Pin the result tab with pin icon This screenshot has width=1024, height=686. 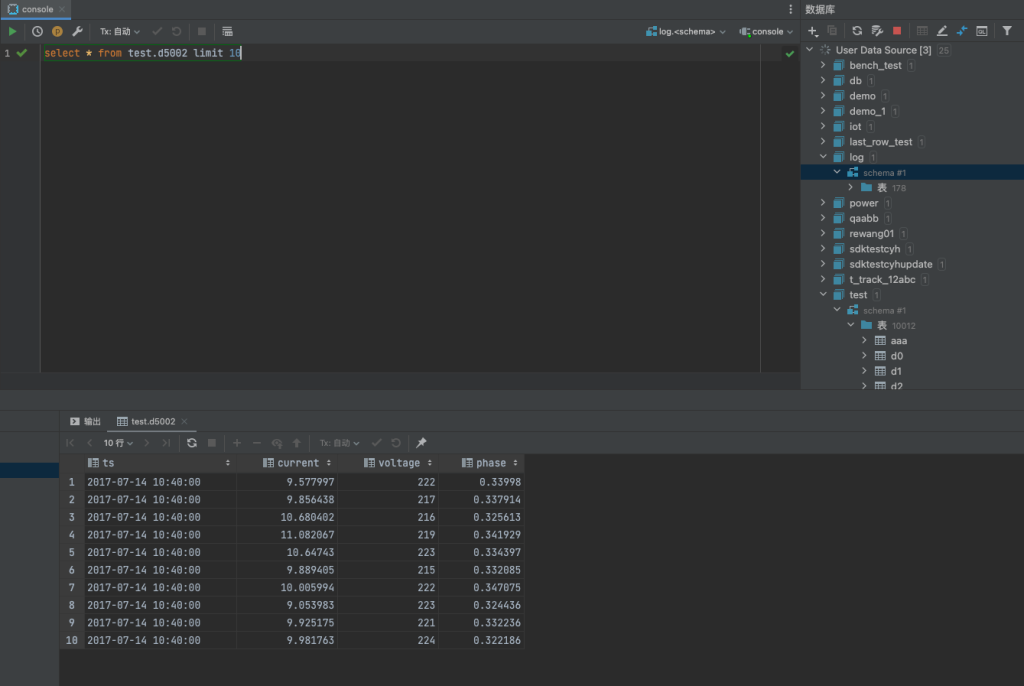click(x=420, y=442)
